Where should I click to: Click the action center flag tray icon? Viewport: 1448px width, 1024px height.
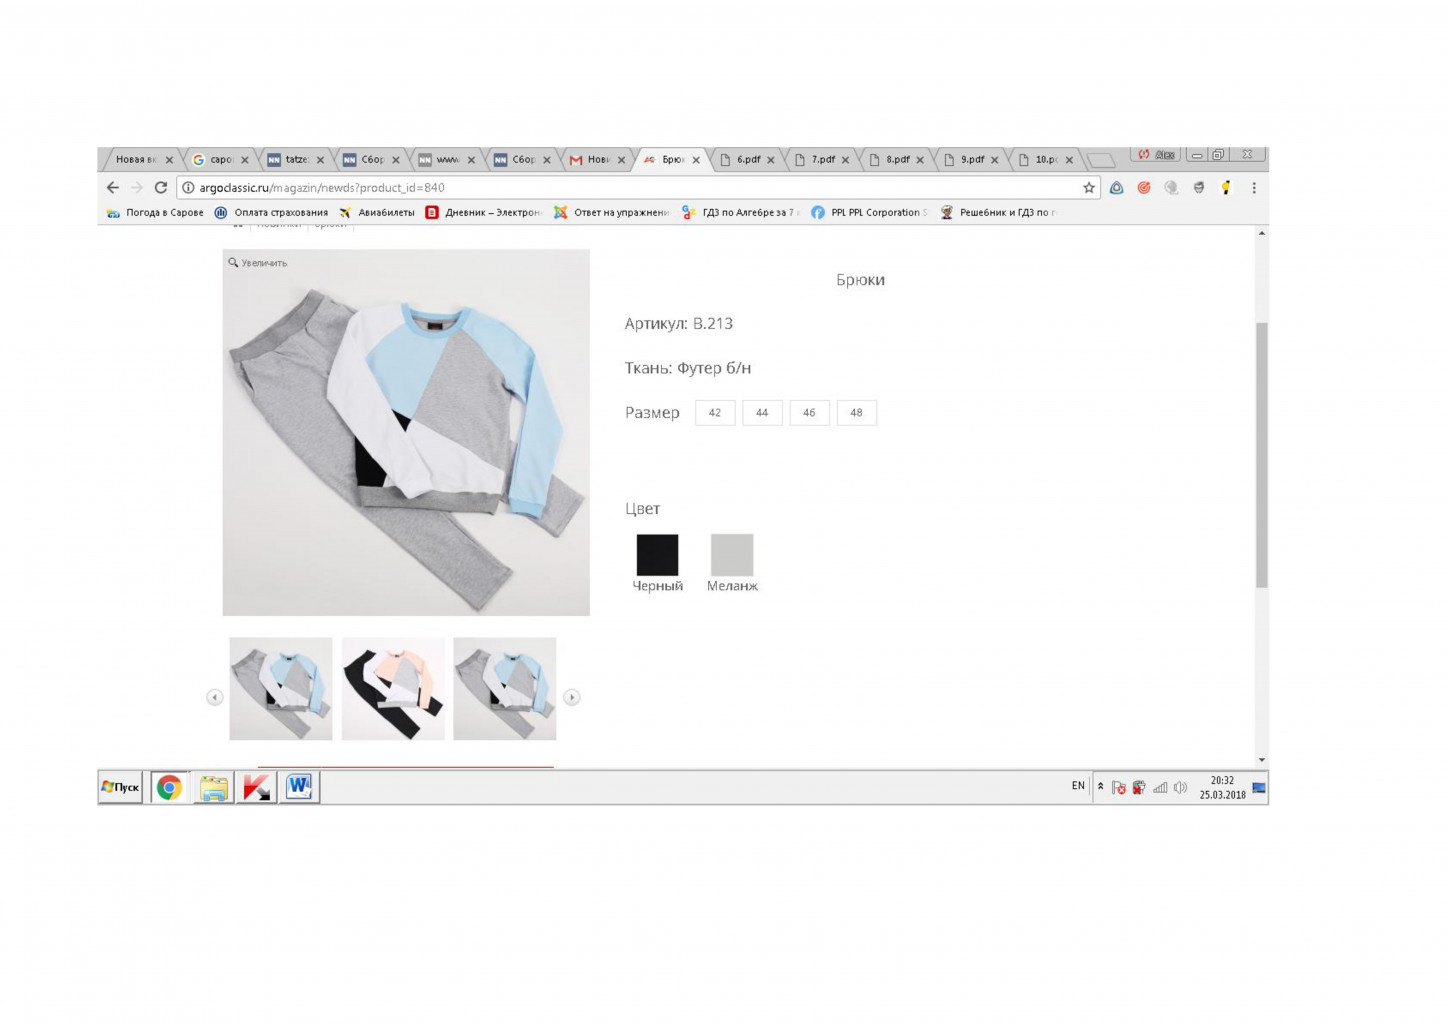click(1119, 787)
